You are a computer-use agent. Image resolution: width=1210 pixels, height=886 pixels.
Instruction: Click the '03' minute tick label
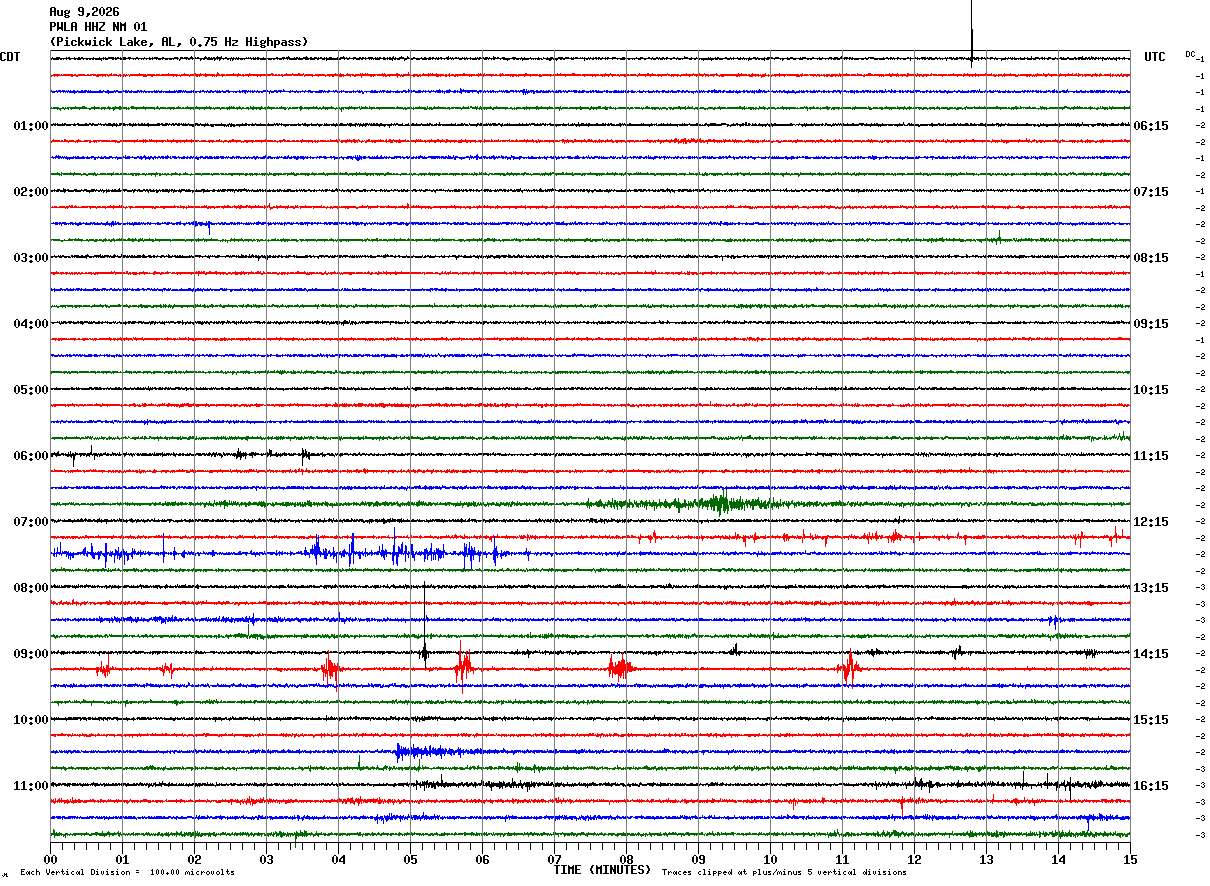coord(267,859)
